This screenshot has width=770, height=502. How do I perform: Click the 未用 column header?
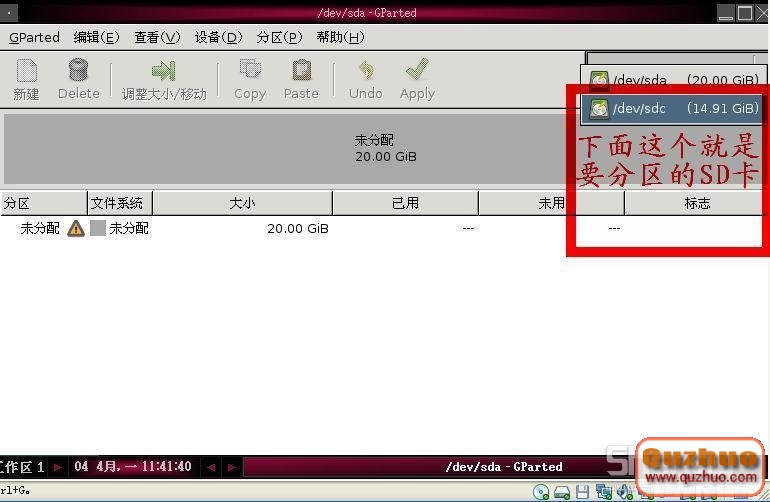click(x=551, y=203)
